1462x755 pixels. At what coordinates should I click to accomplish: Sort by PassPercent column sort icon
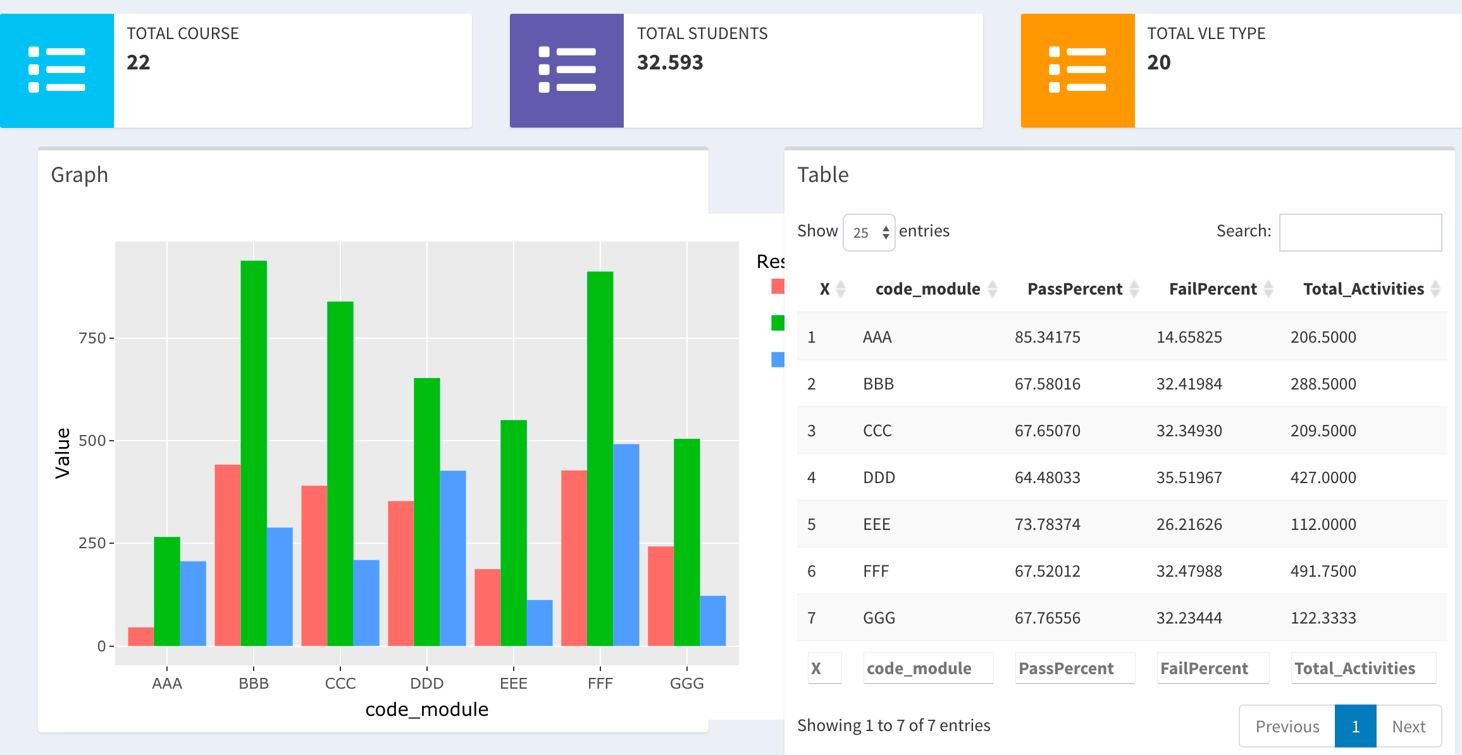(1134, 289)
